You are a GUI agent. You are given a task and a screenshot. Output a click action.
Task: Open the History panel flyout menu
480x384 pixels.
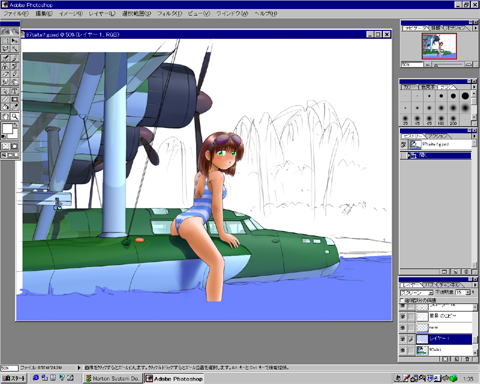pos(474,136)
